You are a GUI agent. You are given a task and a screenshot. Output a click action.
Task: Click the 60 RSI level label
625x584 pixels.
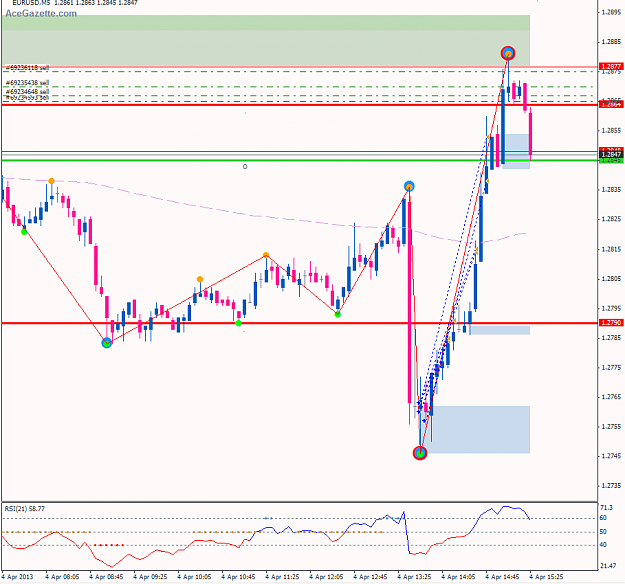click(603, 518)
